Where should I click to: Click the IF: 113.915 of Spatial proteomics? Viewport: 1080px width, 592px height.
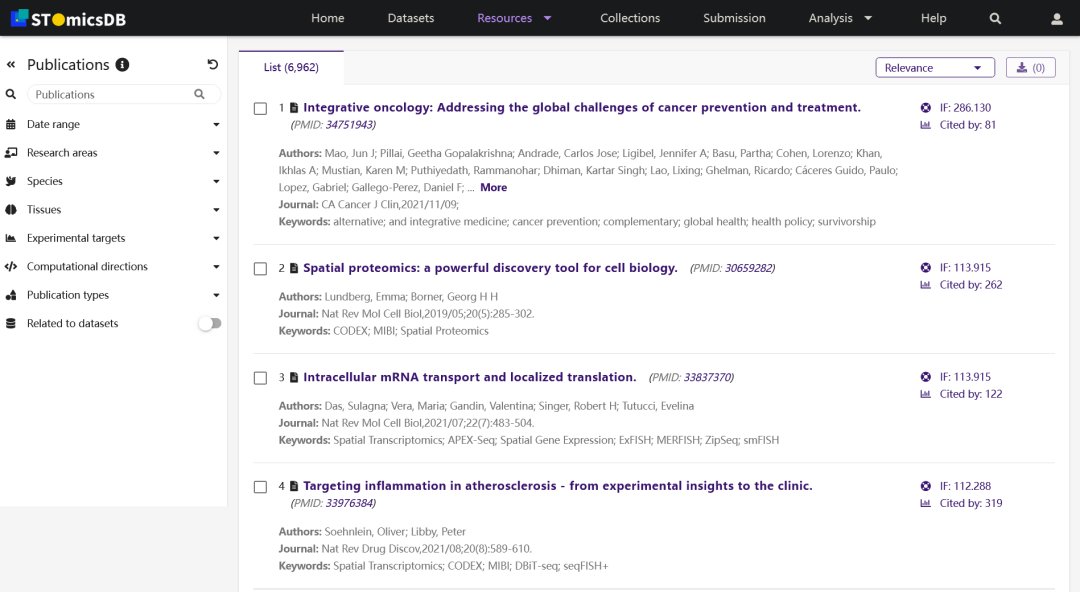click(965, 267)
